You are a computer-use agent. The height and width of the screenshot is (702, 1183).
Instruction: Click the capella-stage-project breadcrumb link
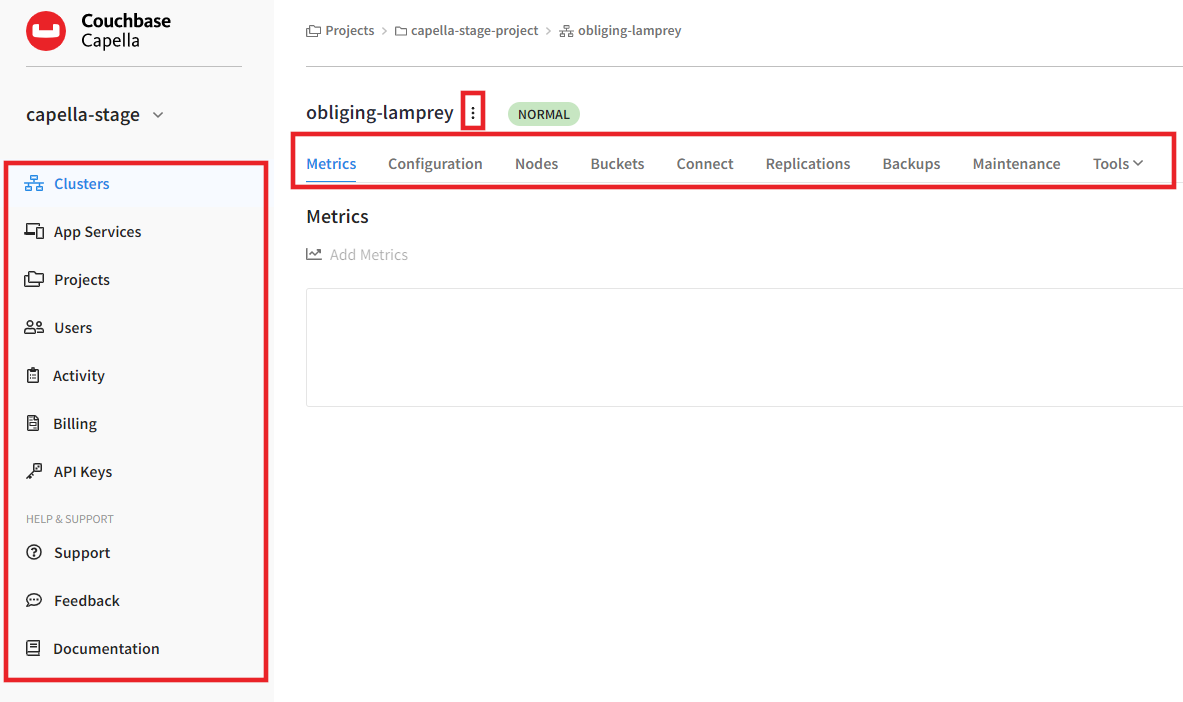pos(475,31)
